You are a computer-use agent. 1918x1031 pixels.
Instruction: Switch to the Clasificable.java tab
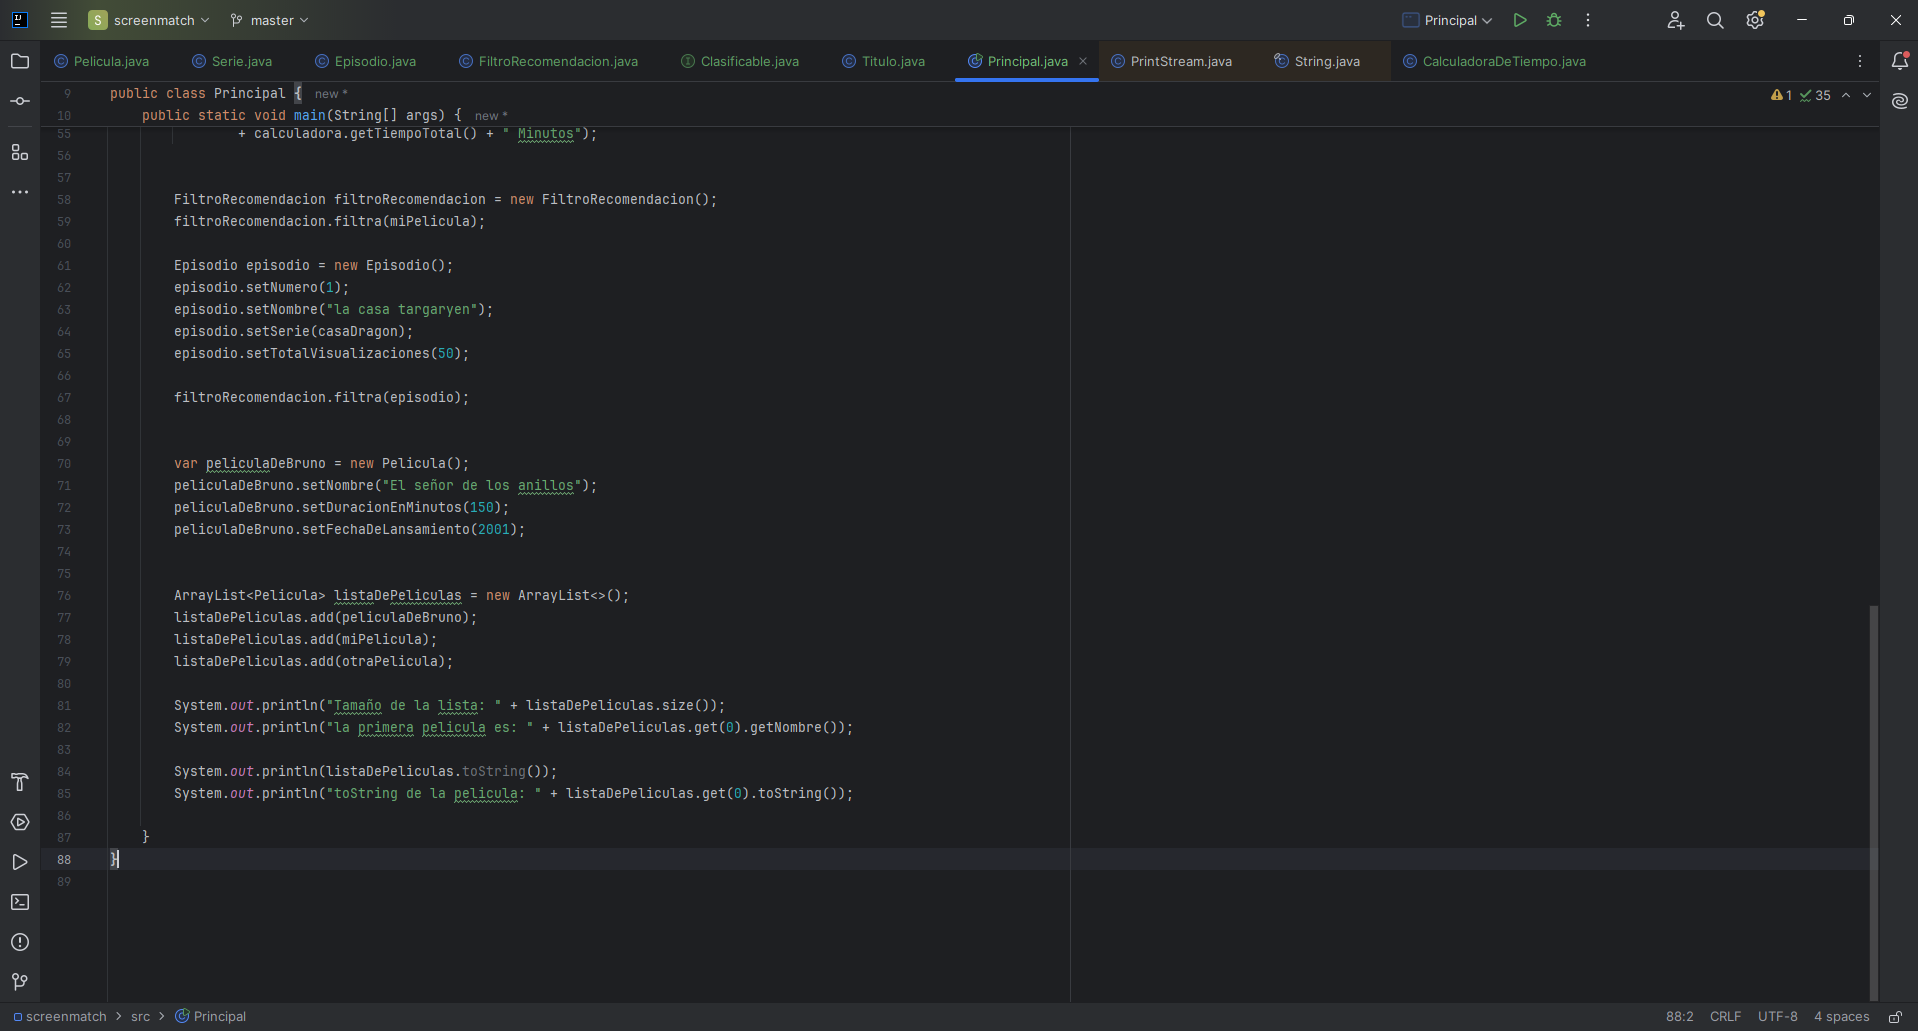click(740, 61)
